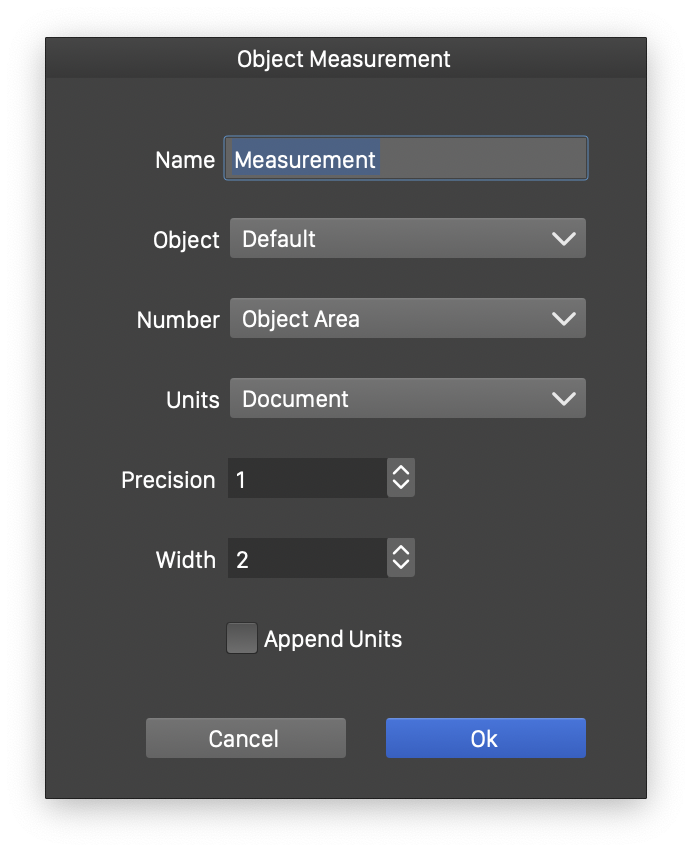This screenshot has width=692, height=852.
Task: Confirm with the Ok button
Action: [x=485, y=738]
